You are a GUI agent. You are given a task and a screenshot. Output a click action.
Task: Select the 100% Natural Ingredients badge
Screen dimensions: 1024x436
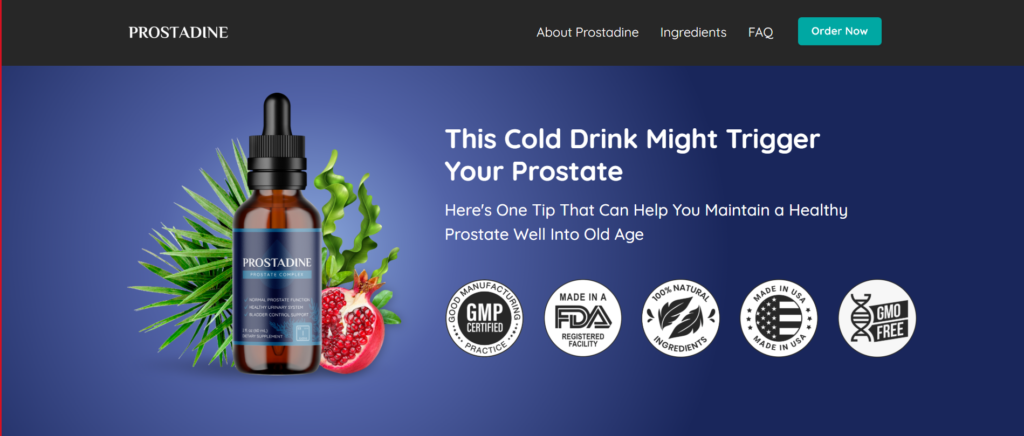tap(680, 318)
